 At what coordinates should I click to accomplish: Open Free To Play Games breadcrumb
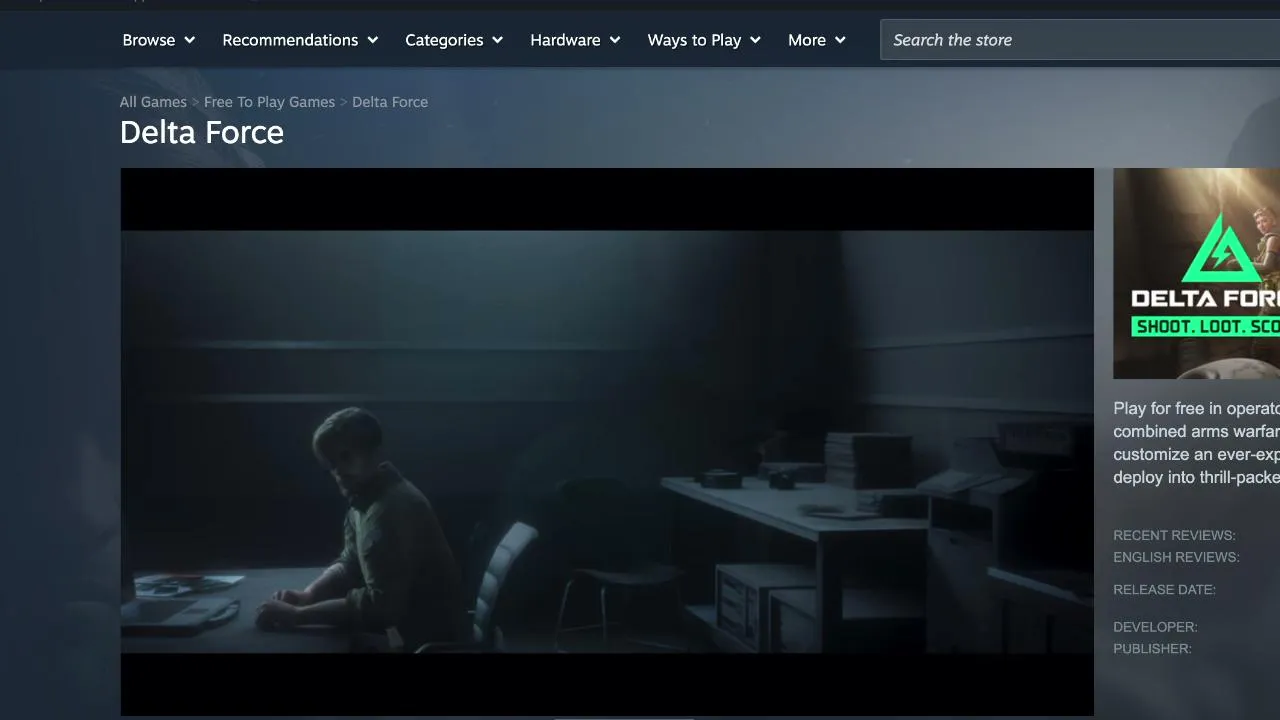269,102
